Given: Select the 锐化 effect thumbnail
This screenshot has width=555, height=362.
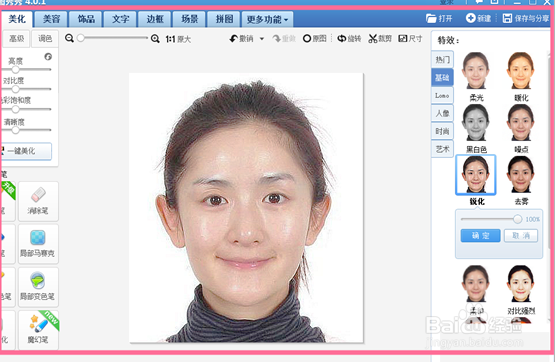Looking at the screenshot, I should pos(476,174).
